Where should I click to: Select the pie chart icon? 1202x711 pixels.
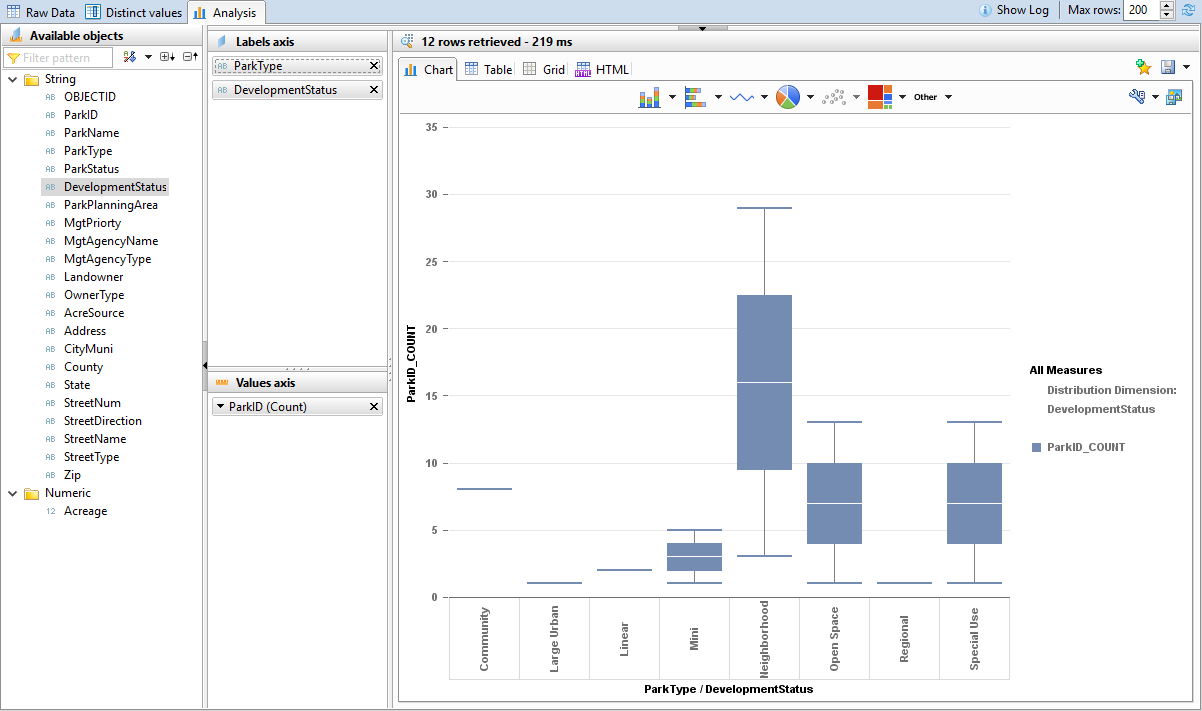click(788, 97)
